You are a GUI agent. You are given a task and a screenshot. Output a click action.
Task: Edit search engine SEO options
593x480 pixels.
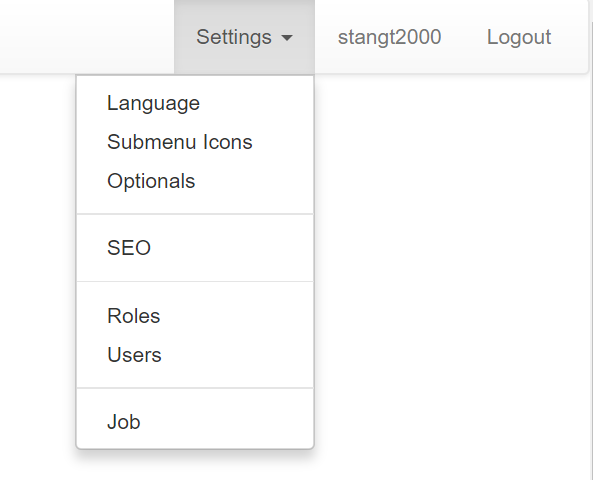195,248
